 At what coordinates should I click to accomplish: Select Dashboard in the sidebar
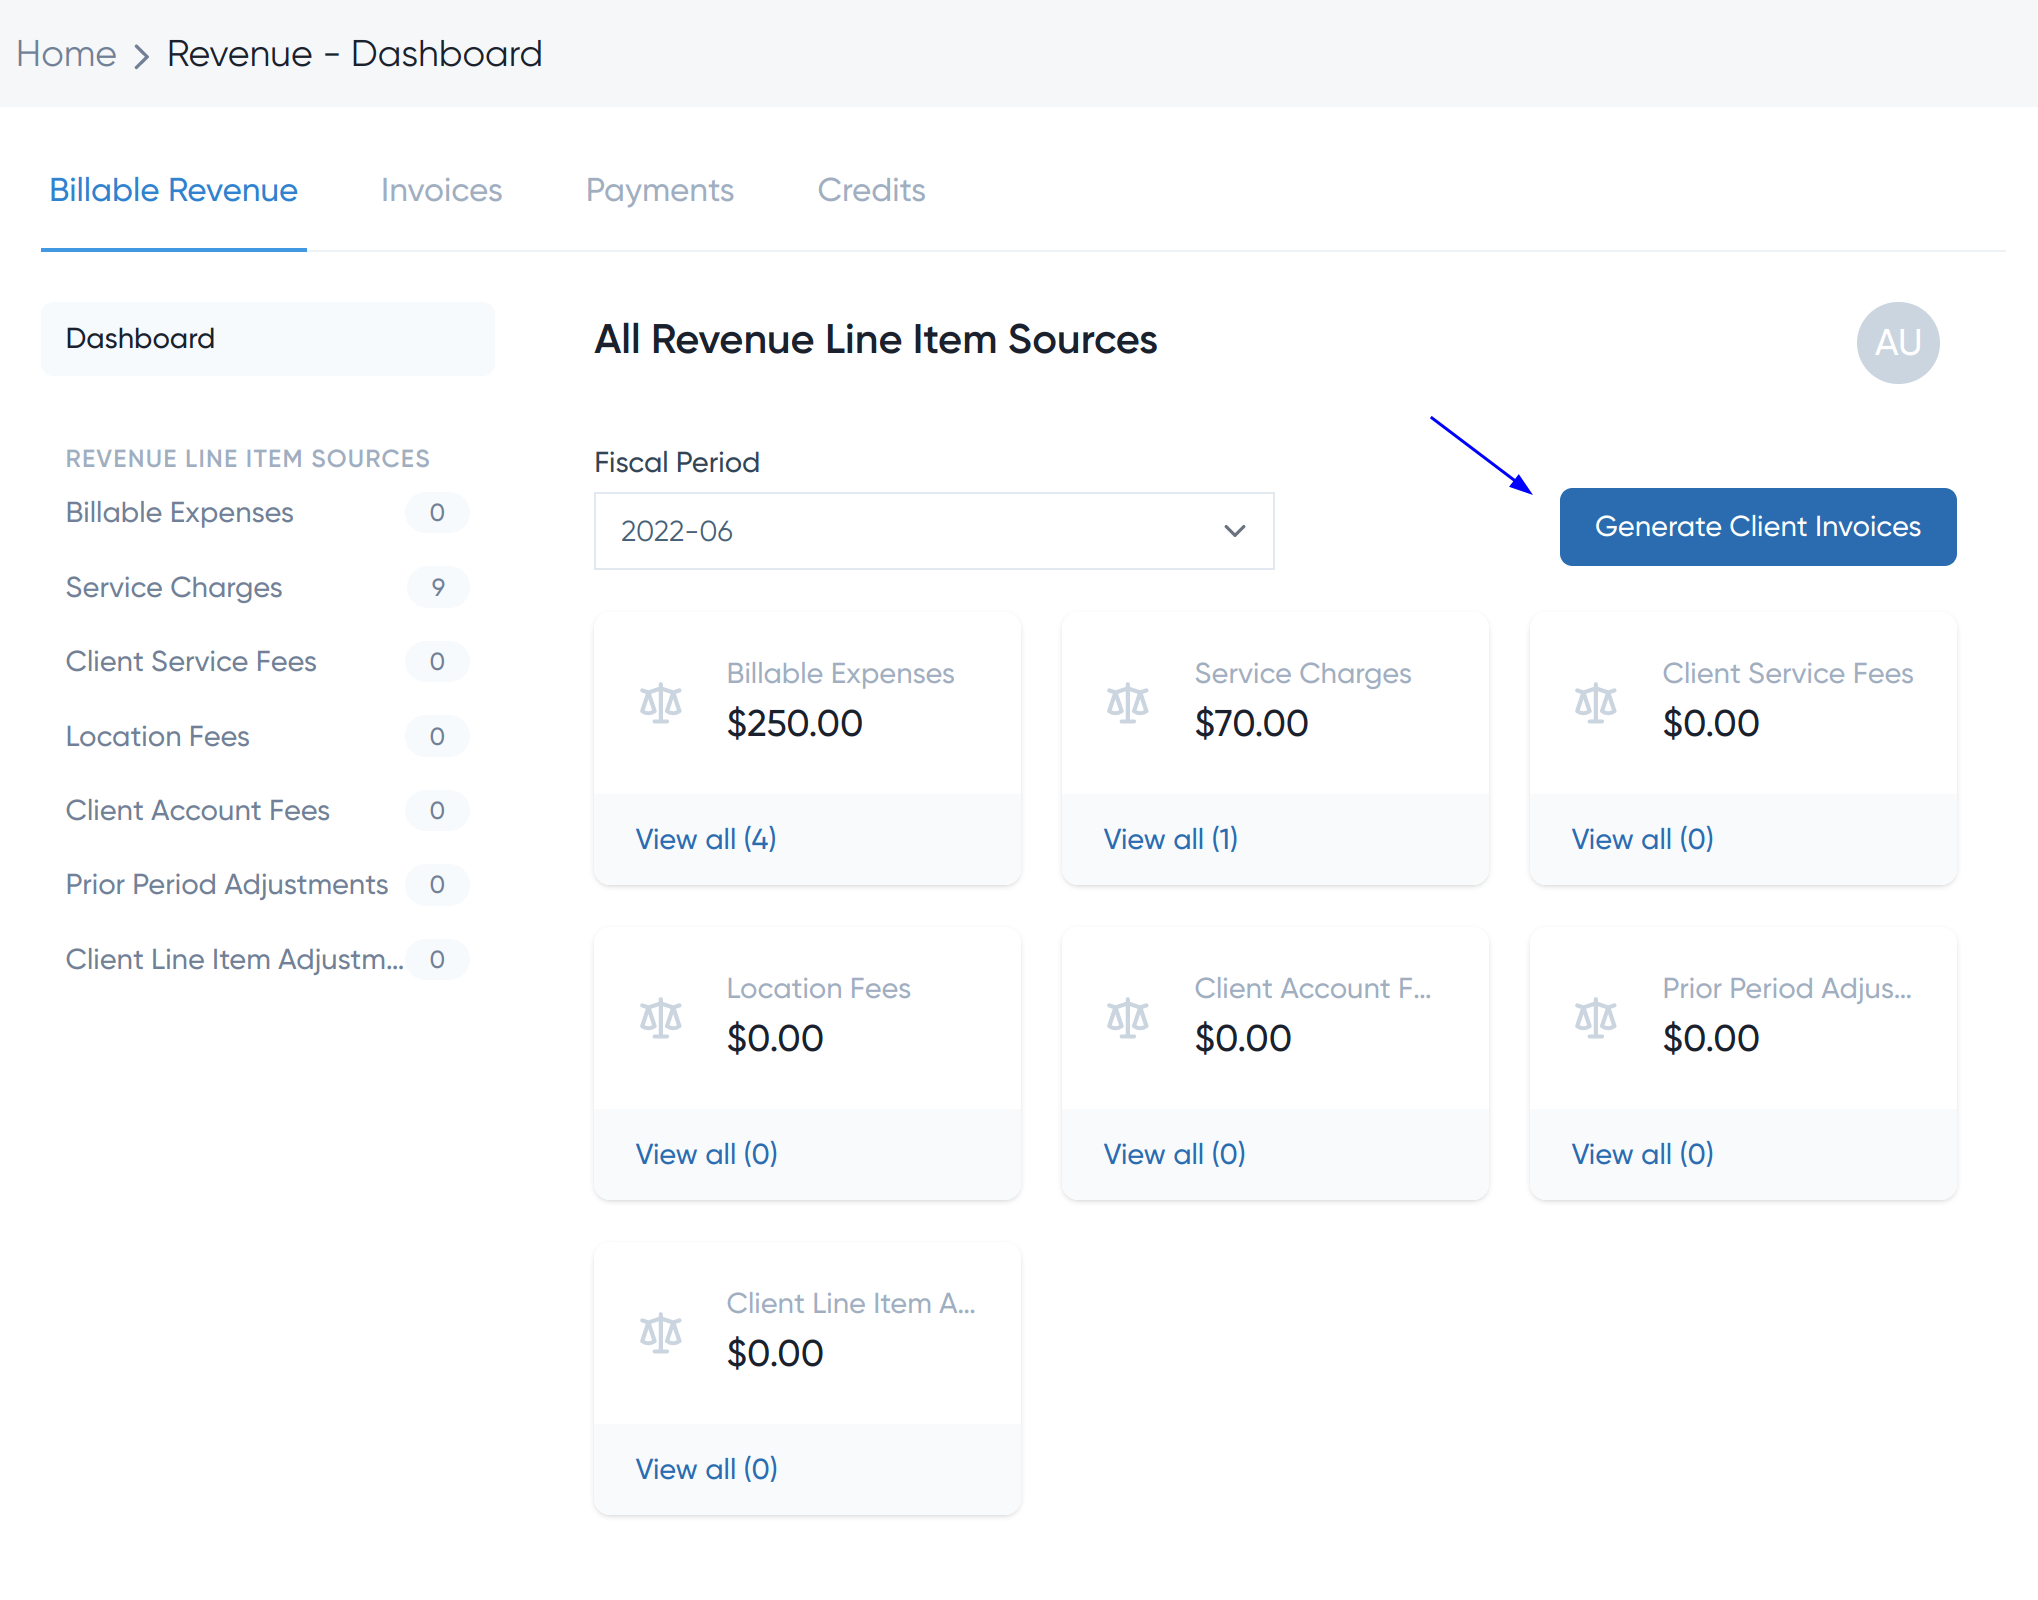coord(140,338)
